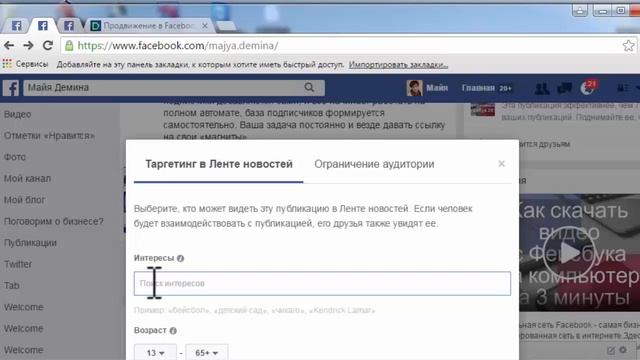Image resolution: width=640 pixels, height=360 pixels.
Task: Switch to the third Facebook browser tab
Action: pyautogui.click(x=69, y=26)
